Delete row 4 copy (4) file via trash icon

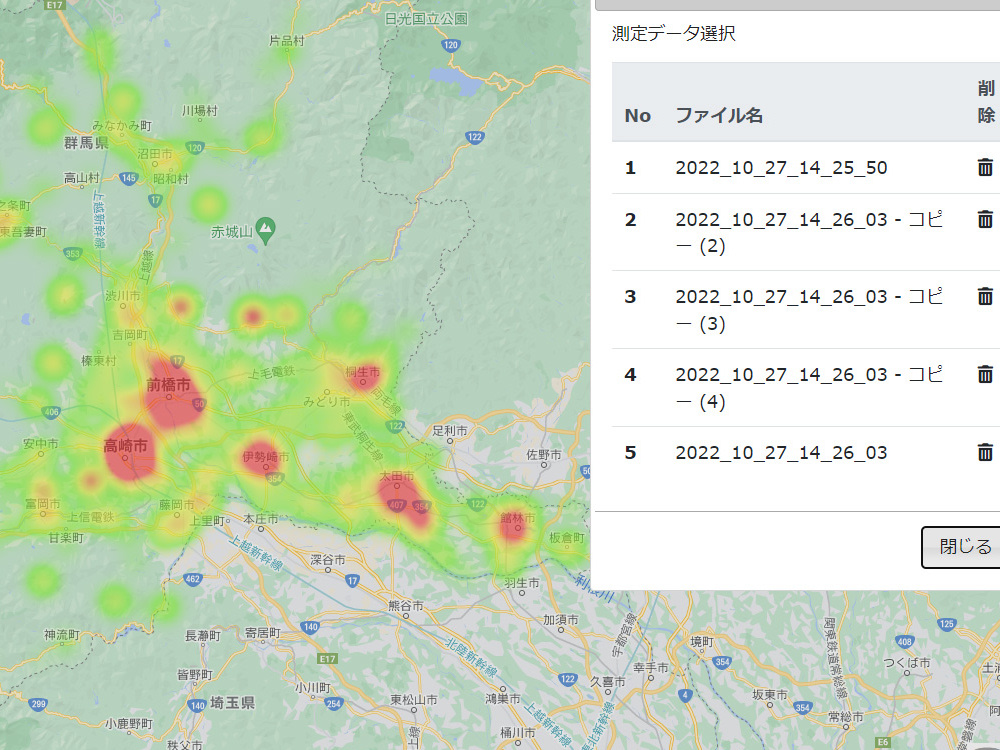tap(985, 374)
